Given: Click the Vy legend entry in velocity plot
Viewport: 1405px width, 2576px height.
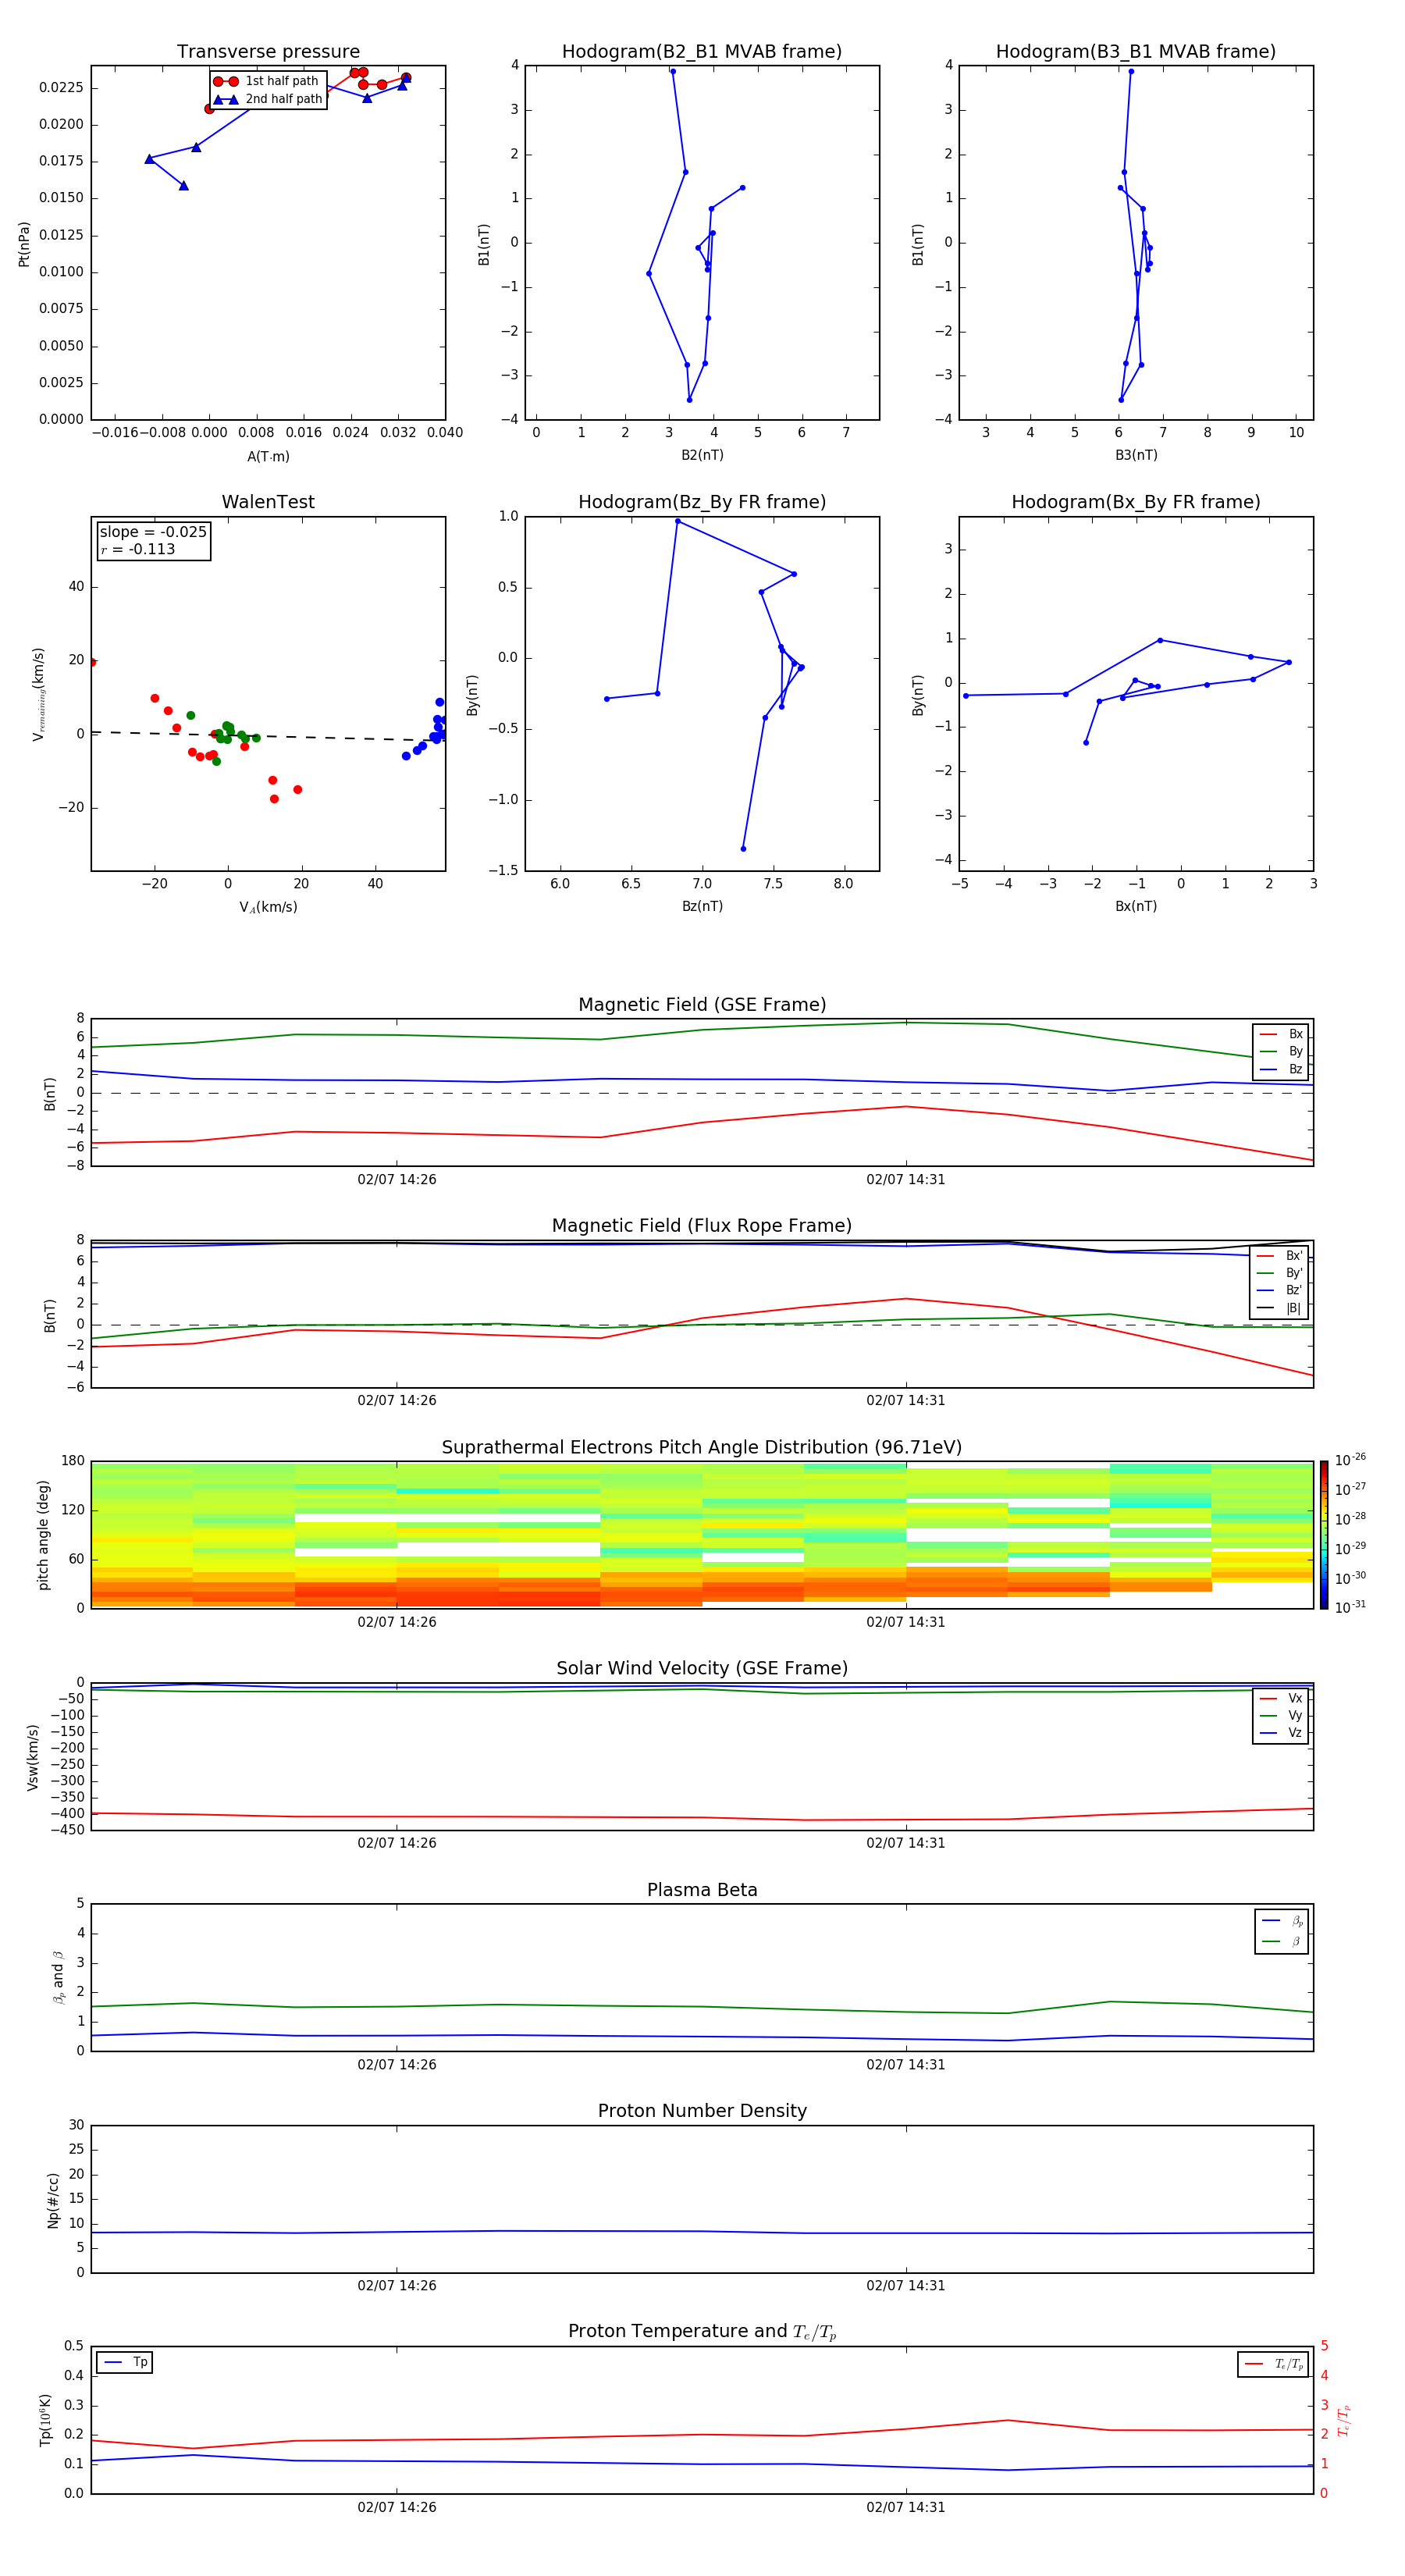Looking at the screenshot, I should click(1281, 1716).
